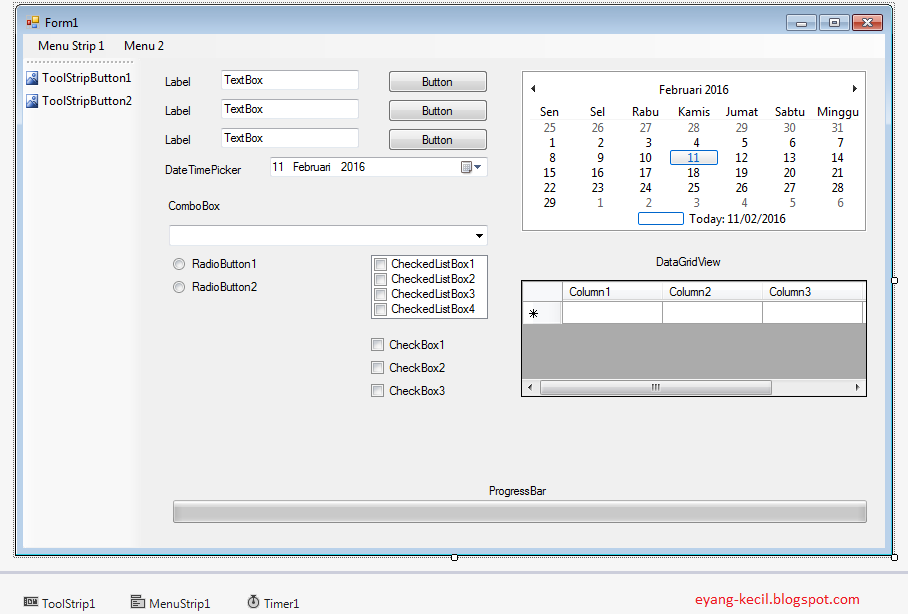This screenshot has width=908, height=614.
Task: Select RadioButton1
Action: (179, 264)
